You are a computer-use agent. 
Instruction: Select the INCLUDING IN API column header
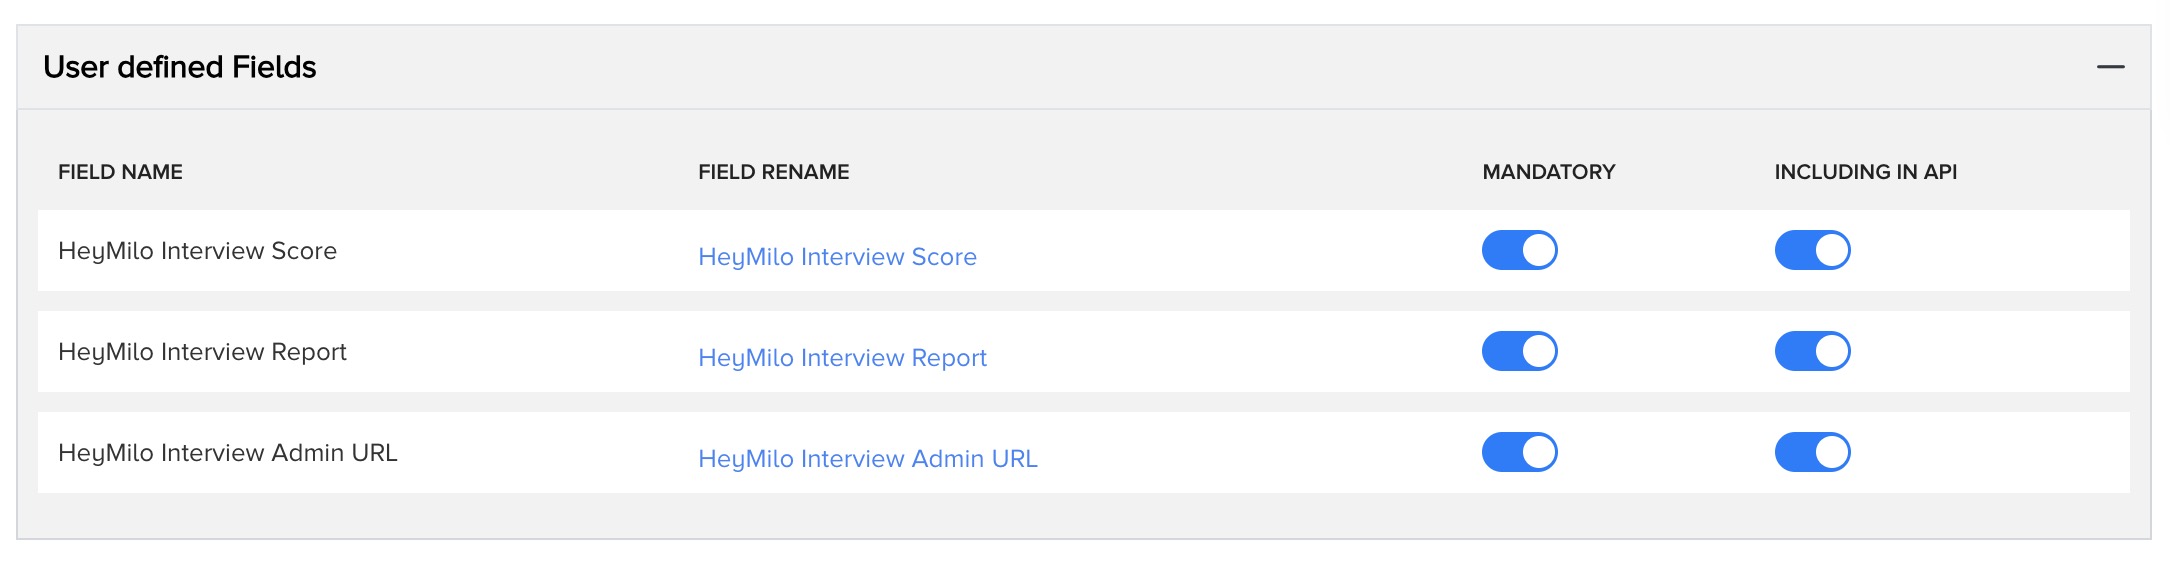(x=1865, y=172)
